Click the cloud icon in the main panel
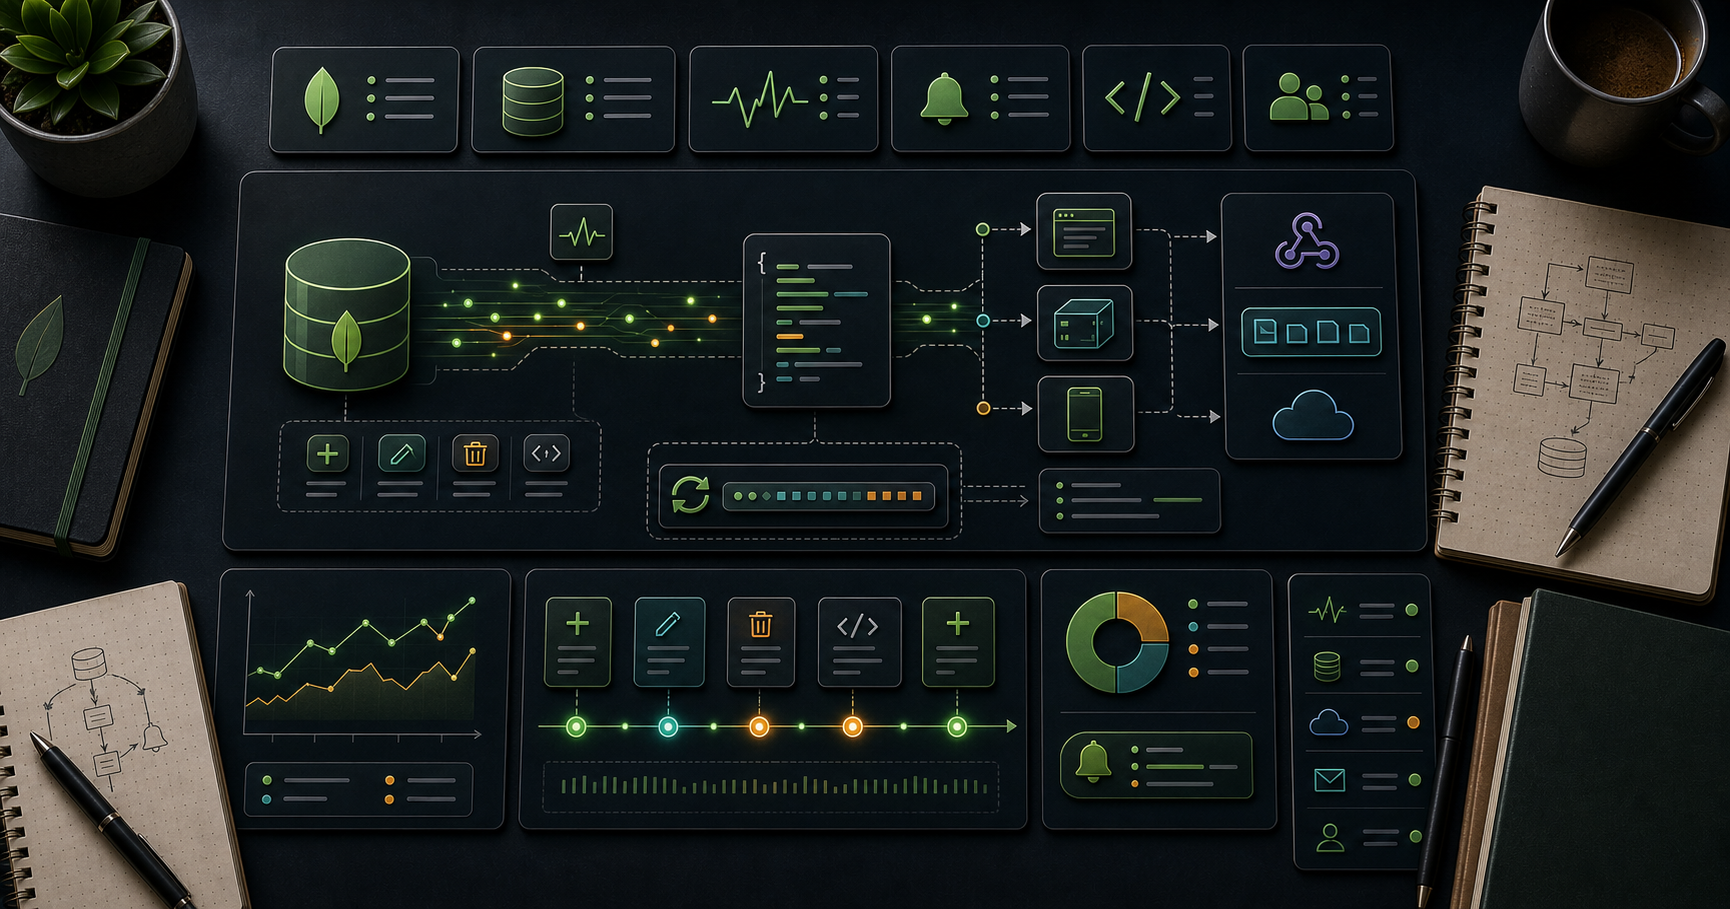Screen dimensions: 1730x909 pos(1312,416)
